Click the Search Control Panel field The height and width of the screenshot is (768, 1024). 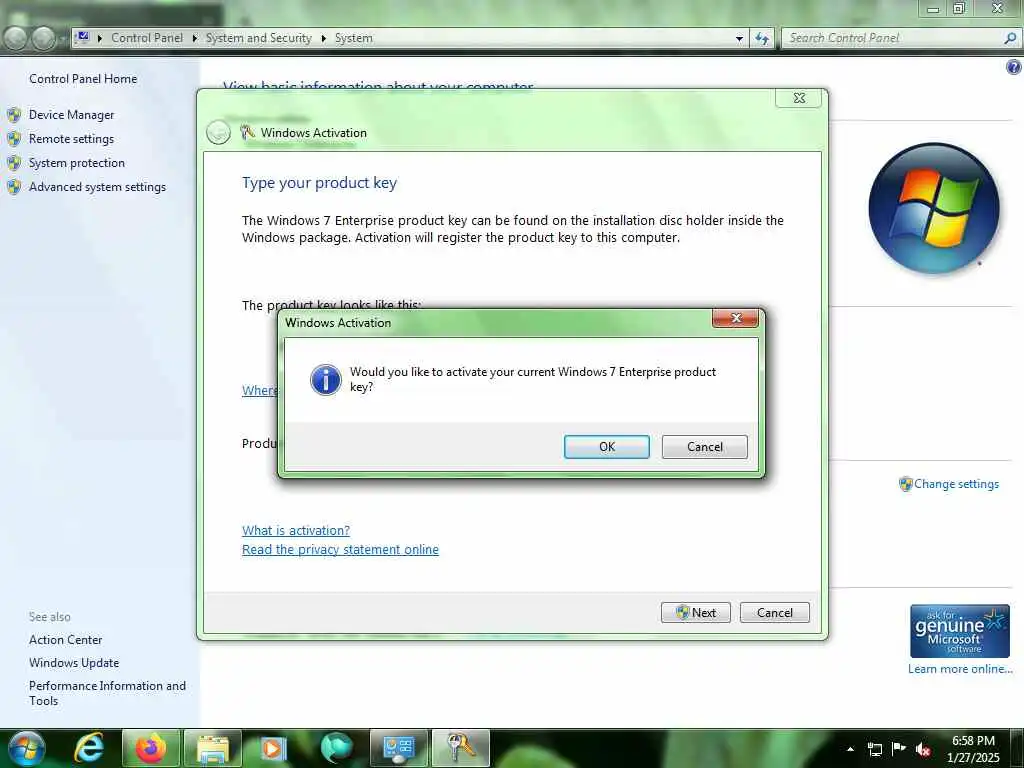892,38
